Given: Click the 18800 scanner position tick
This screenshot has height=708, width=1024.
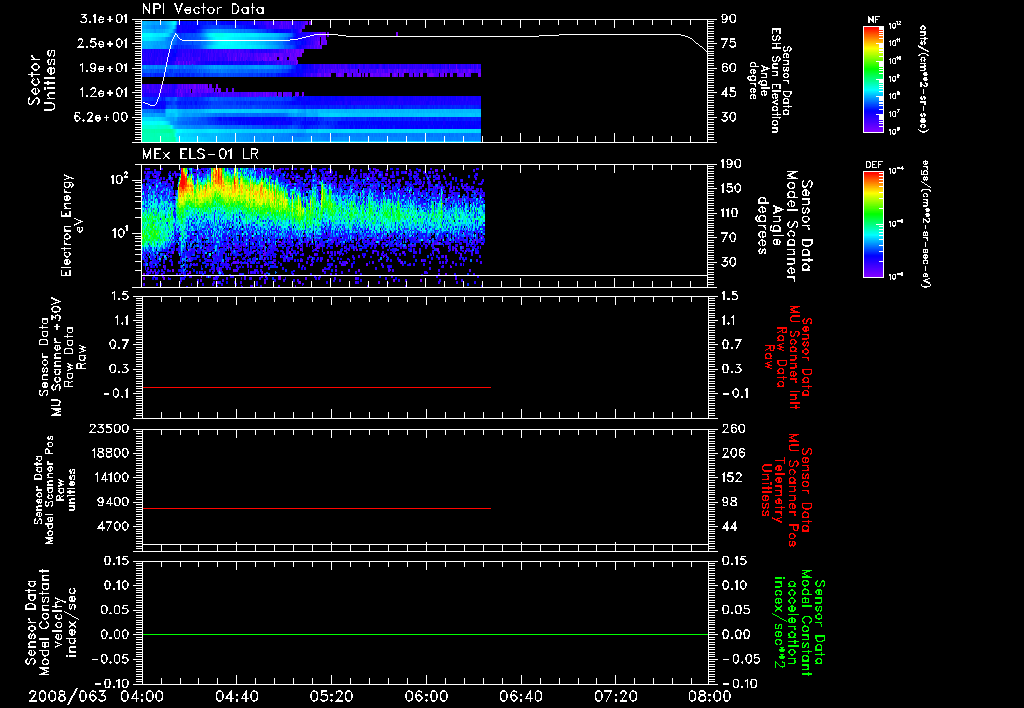Looking at the screenshot, I should [x=109, y=453].
